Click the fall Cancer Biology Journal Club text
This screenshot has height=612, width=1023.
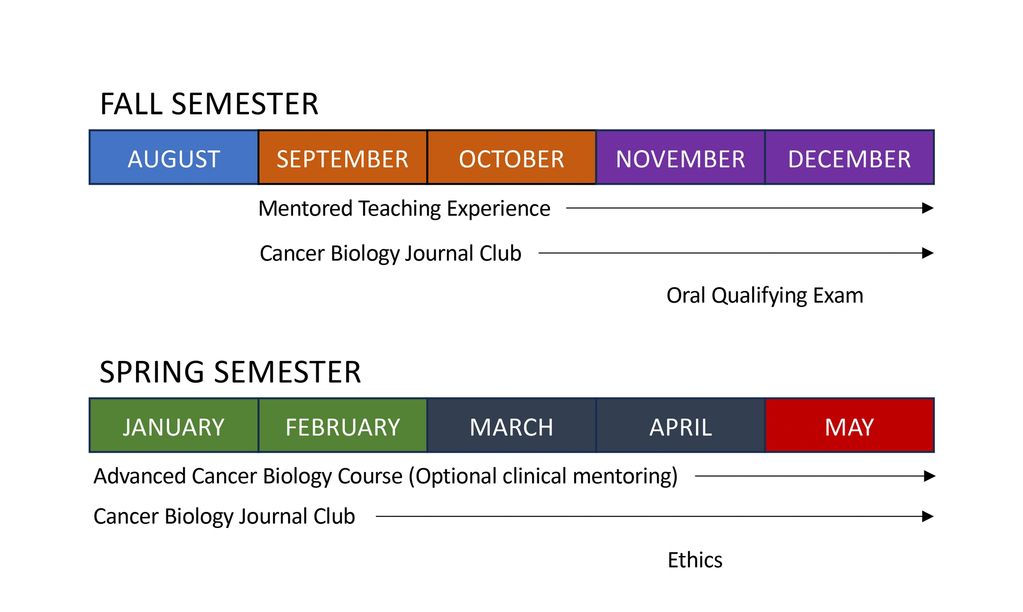390,254
